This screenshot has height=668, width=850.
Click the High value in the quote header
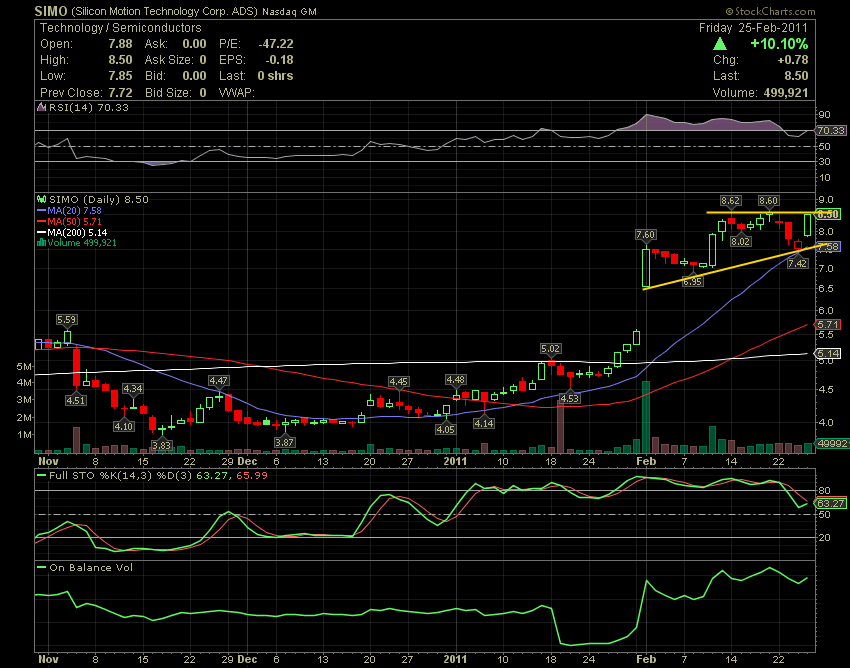point(120,60)
